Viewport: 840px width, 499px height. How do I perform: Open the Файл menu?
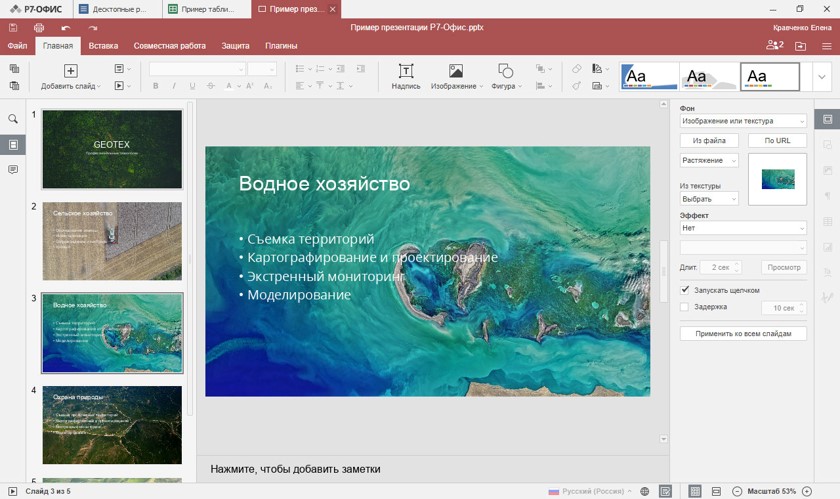(x=17, y=46)
